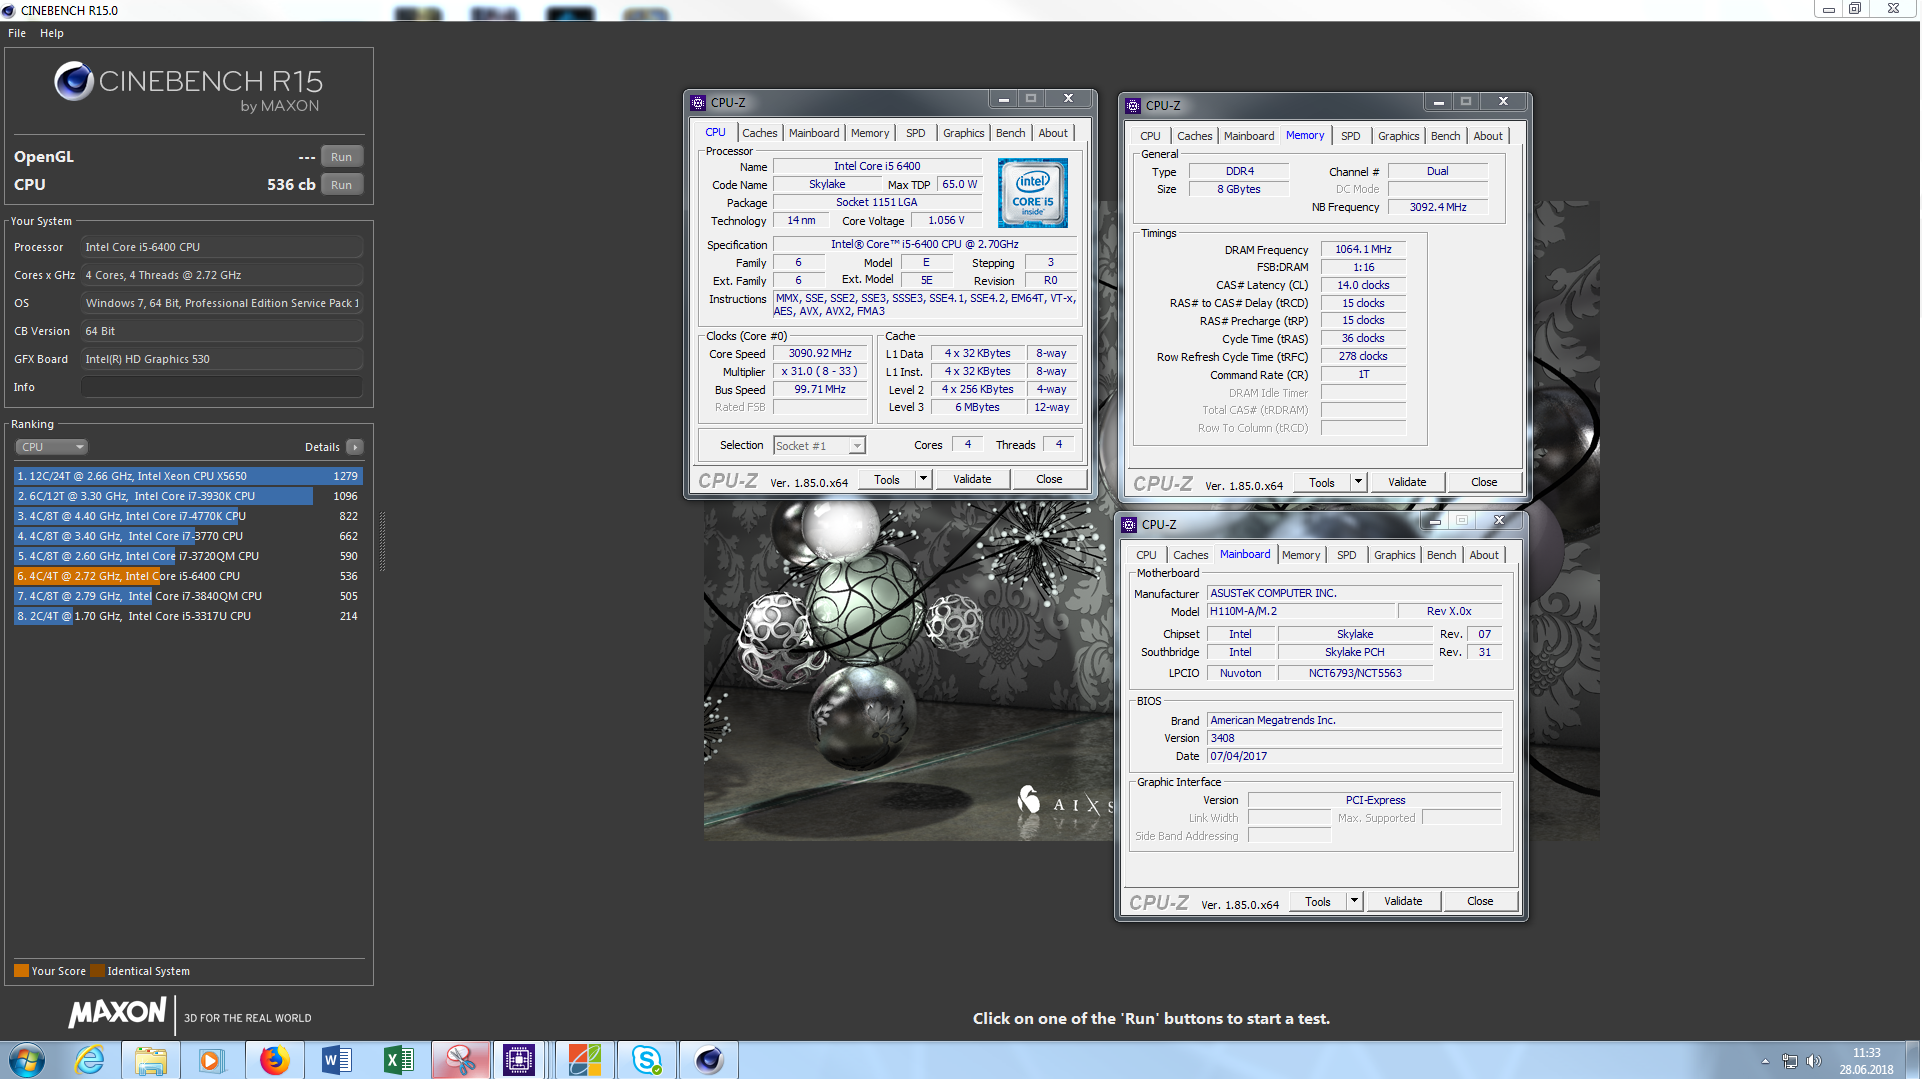
Task: Click the Windows Start orb
Action: point(27,1060)
